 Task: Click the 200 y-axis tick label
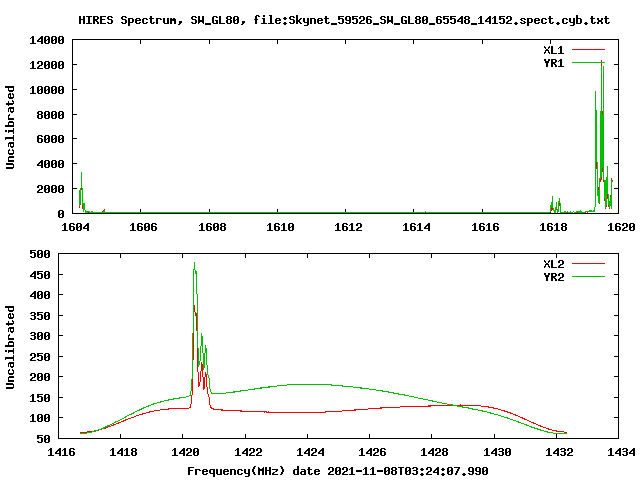(x=40, y=377)
